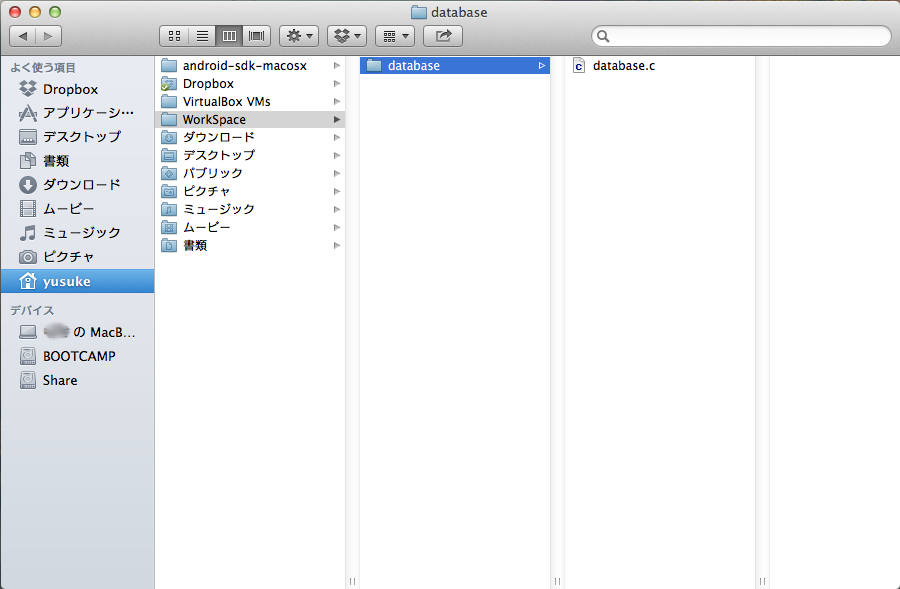The width and height of the screenshot is (900, 589).
Task: Select the yusuke home folder in sidebar
Action: click(x=77, y=281)
